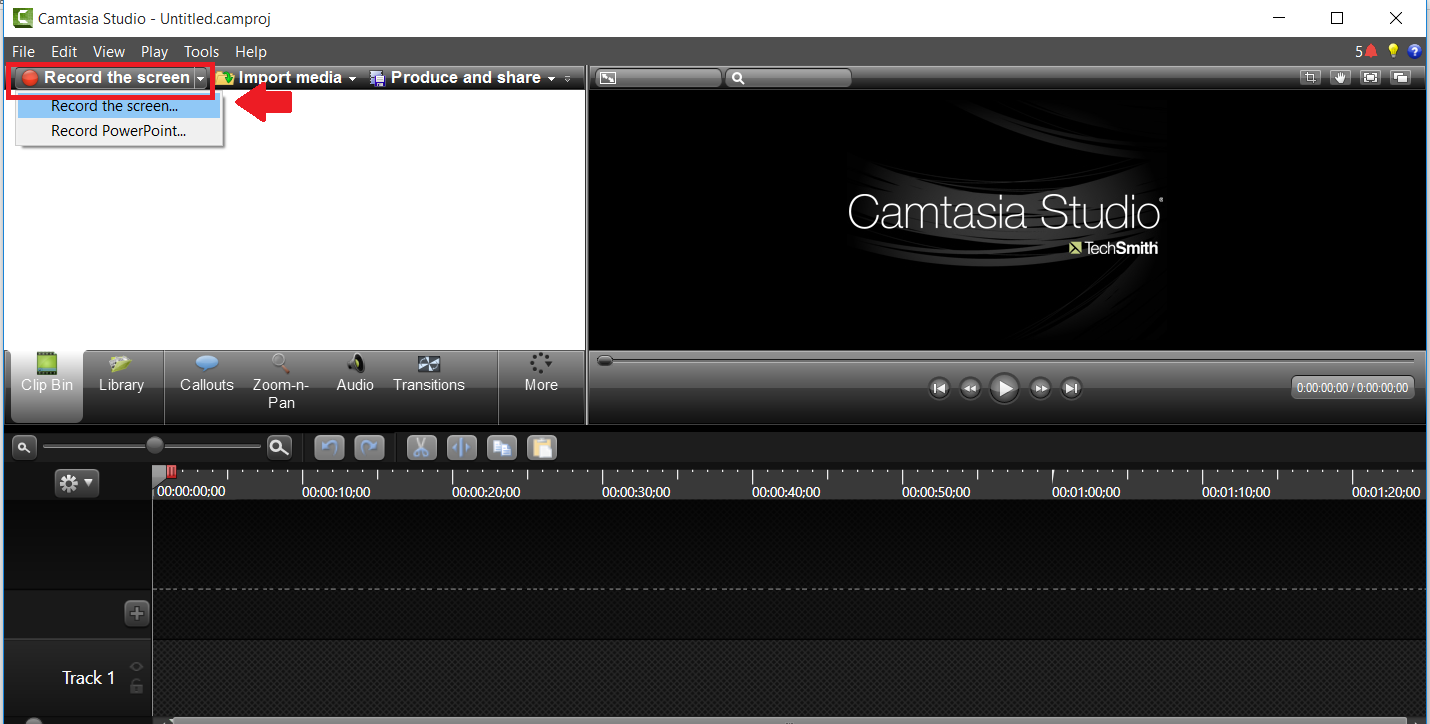
Task: Open the File menu
Action: click(x=24, y=51)
